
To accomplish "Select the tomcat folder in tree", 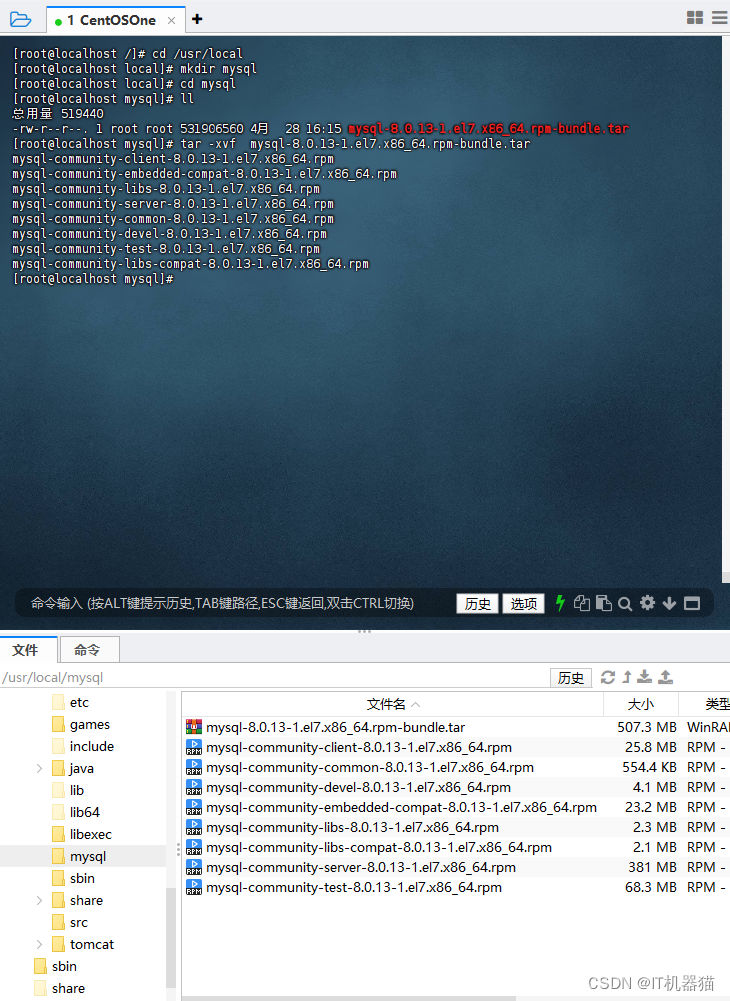I will [x=91, y=945].
